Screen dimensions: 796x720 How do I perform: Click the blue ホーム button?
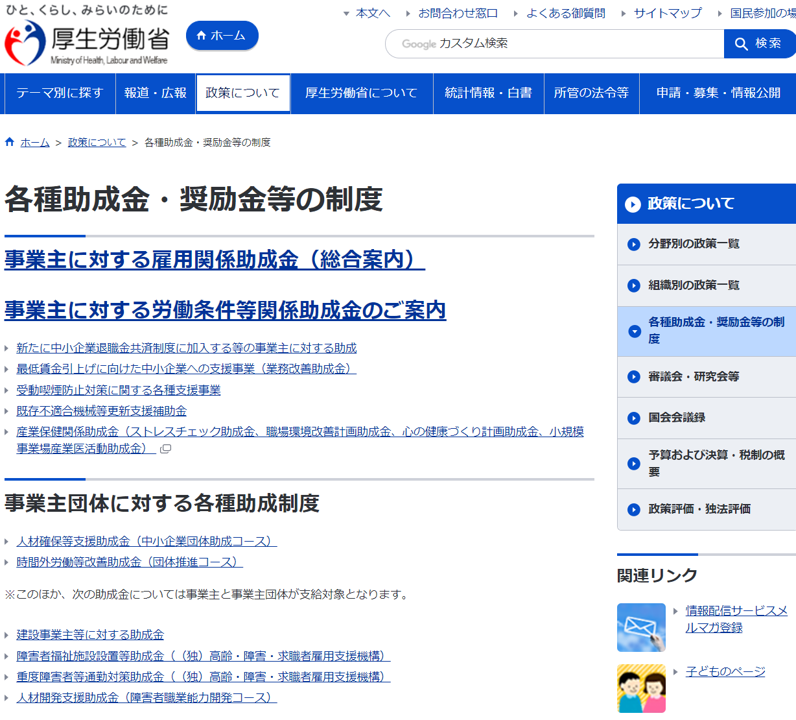tap(222, 36)
